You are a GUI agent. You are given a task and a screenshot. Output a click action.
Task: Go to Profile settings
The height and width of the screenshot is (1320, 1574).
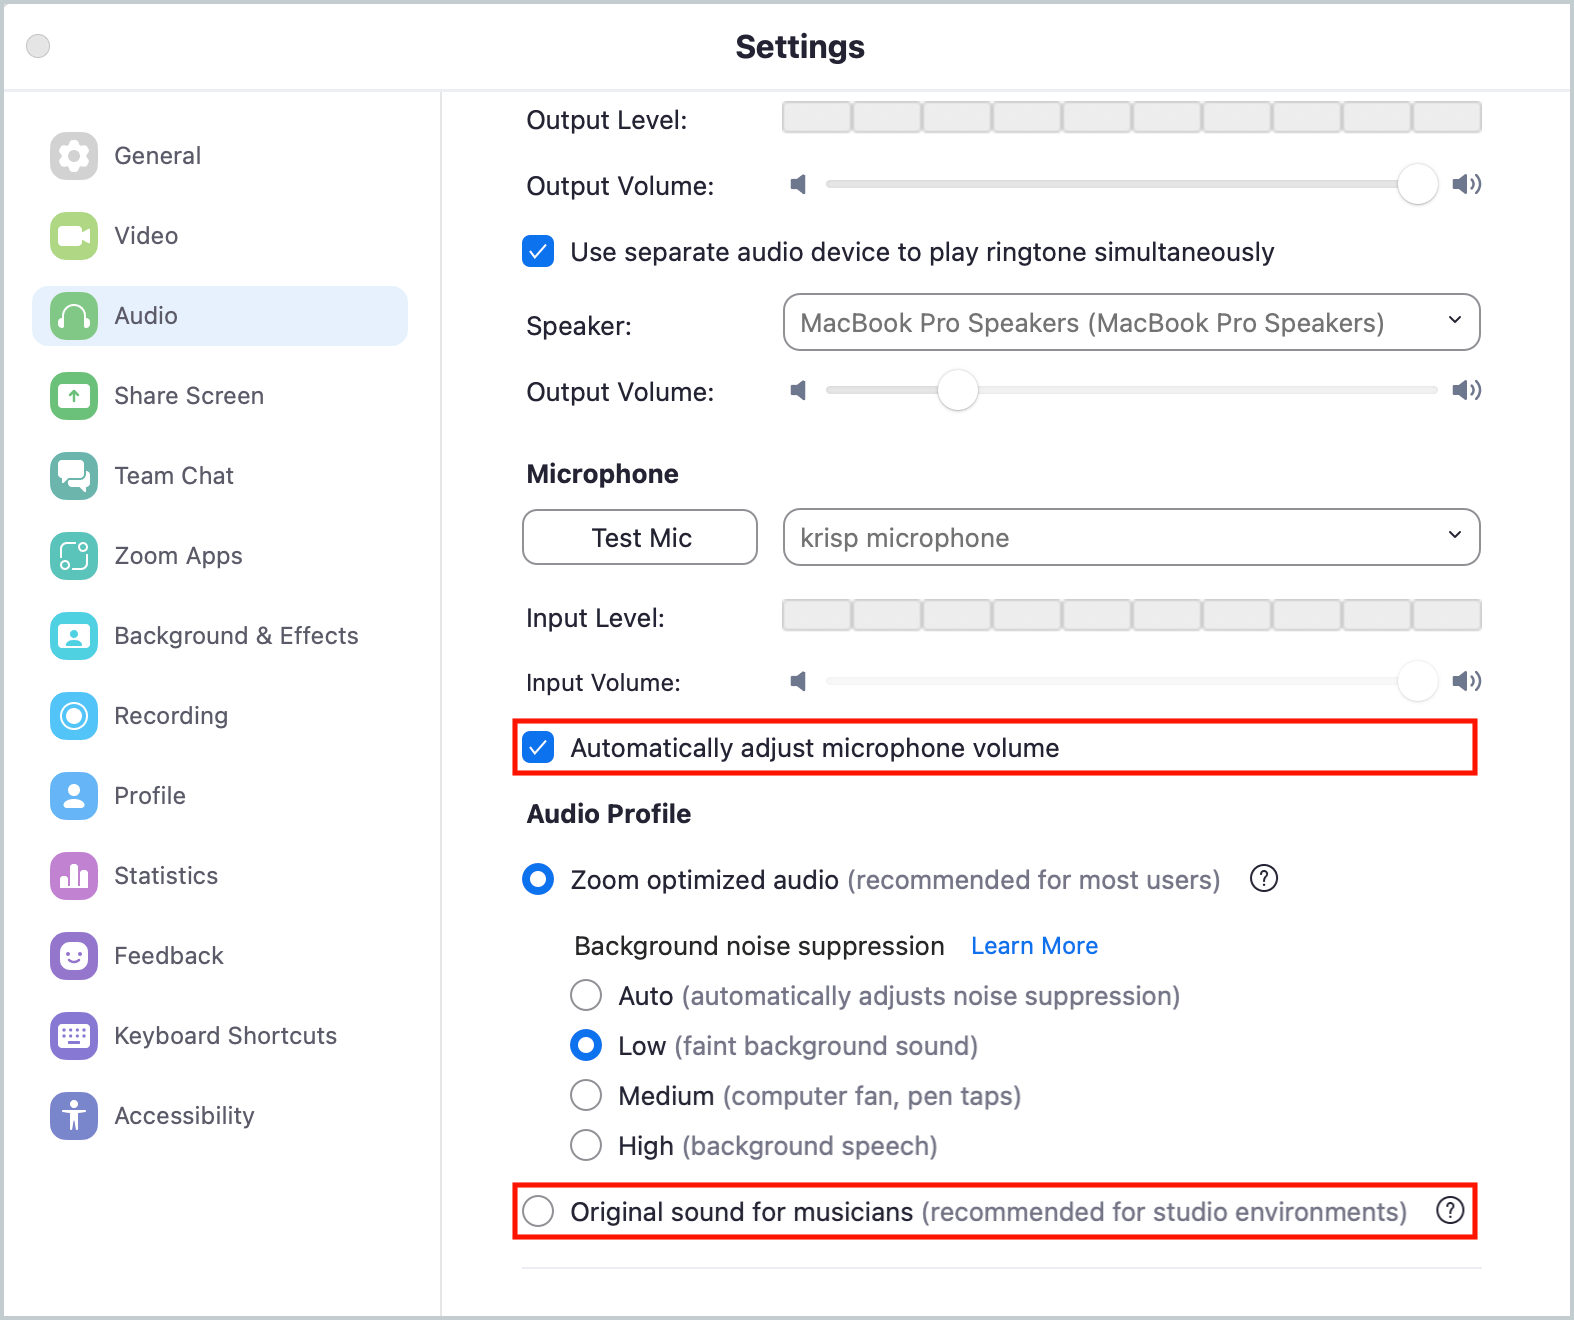[x=220, y=796]
